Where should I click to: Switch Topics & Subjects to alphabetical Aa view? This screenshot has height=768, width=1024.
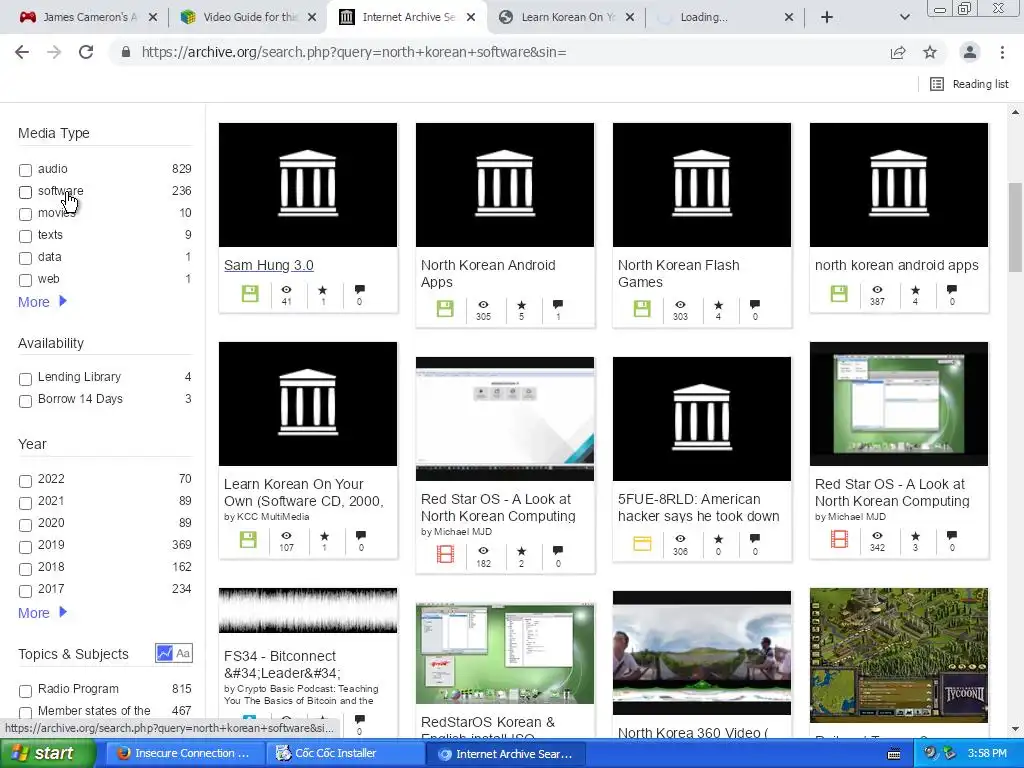click(184, 653)
